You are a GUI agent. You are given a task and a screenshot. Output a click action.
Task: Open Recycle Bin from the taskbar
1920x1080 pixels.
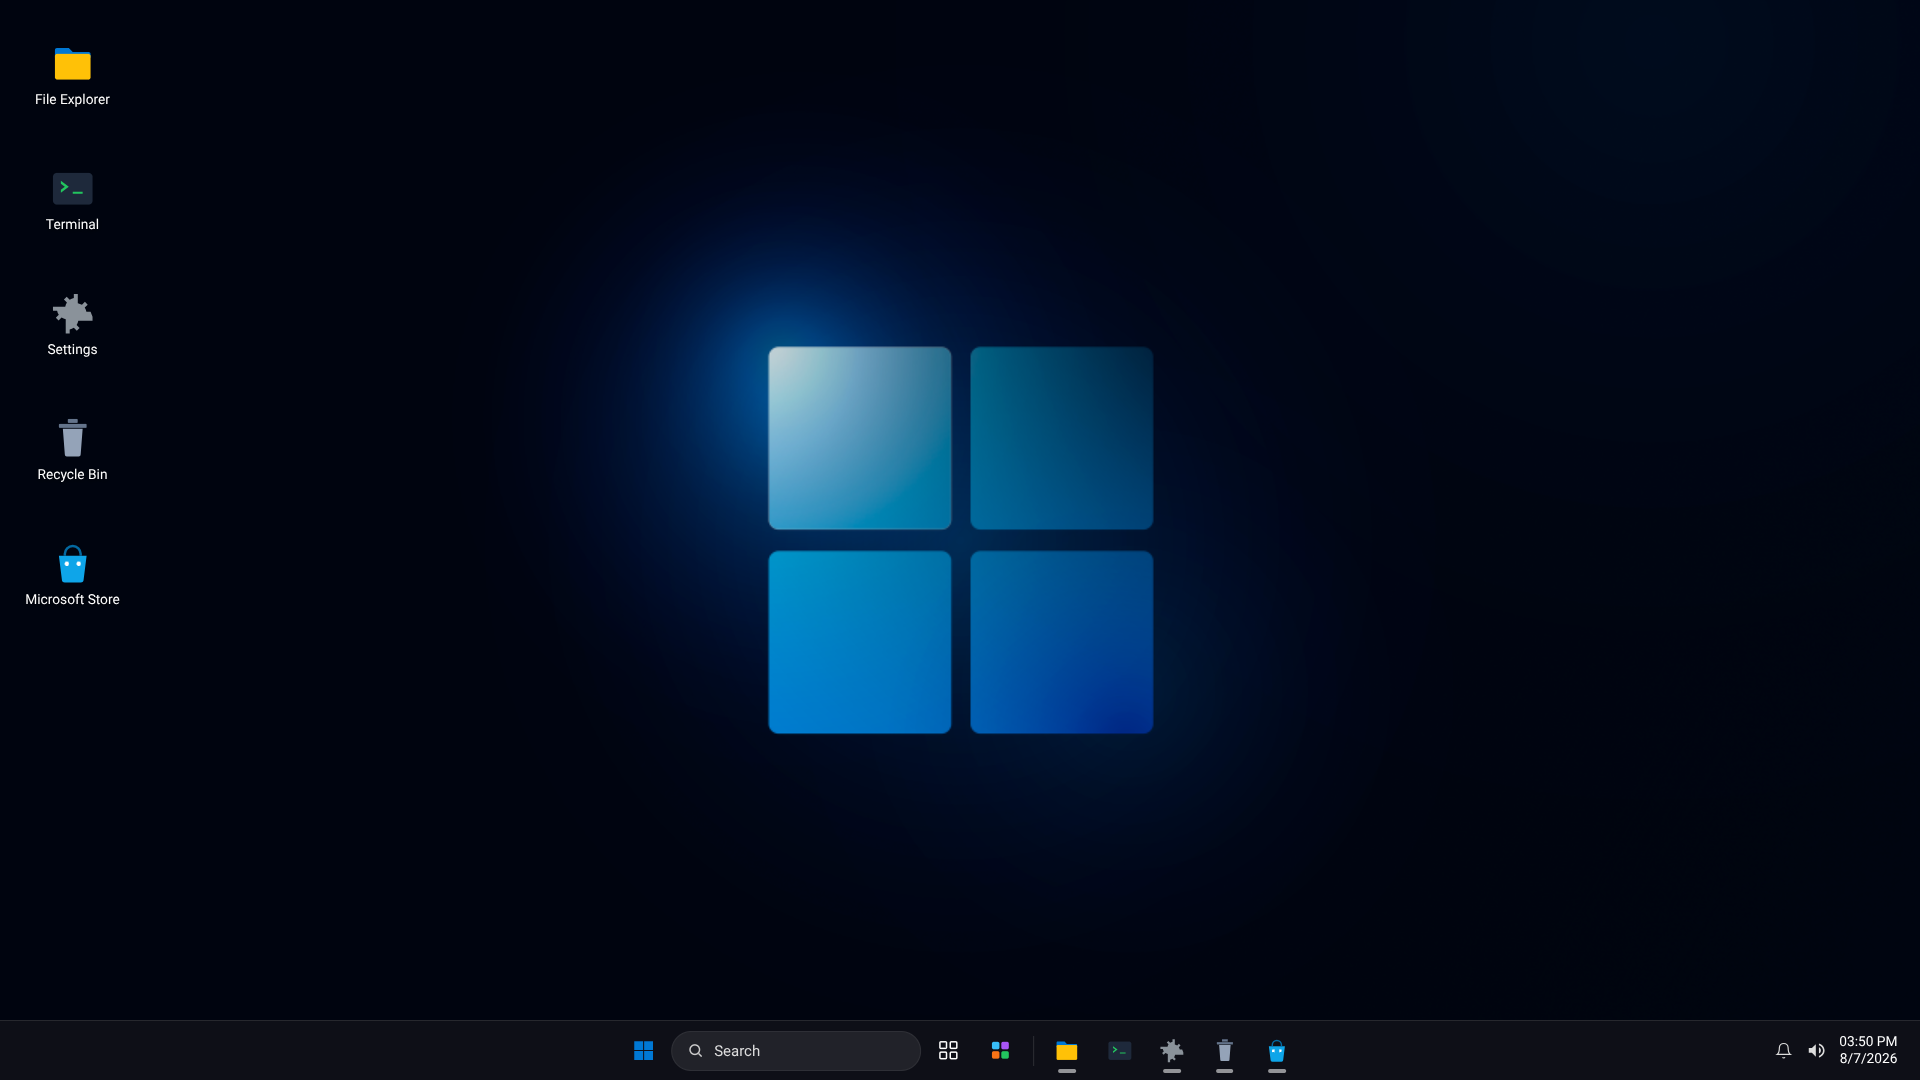1224,1051
